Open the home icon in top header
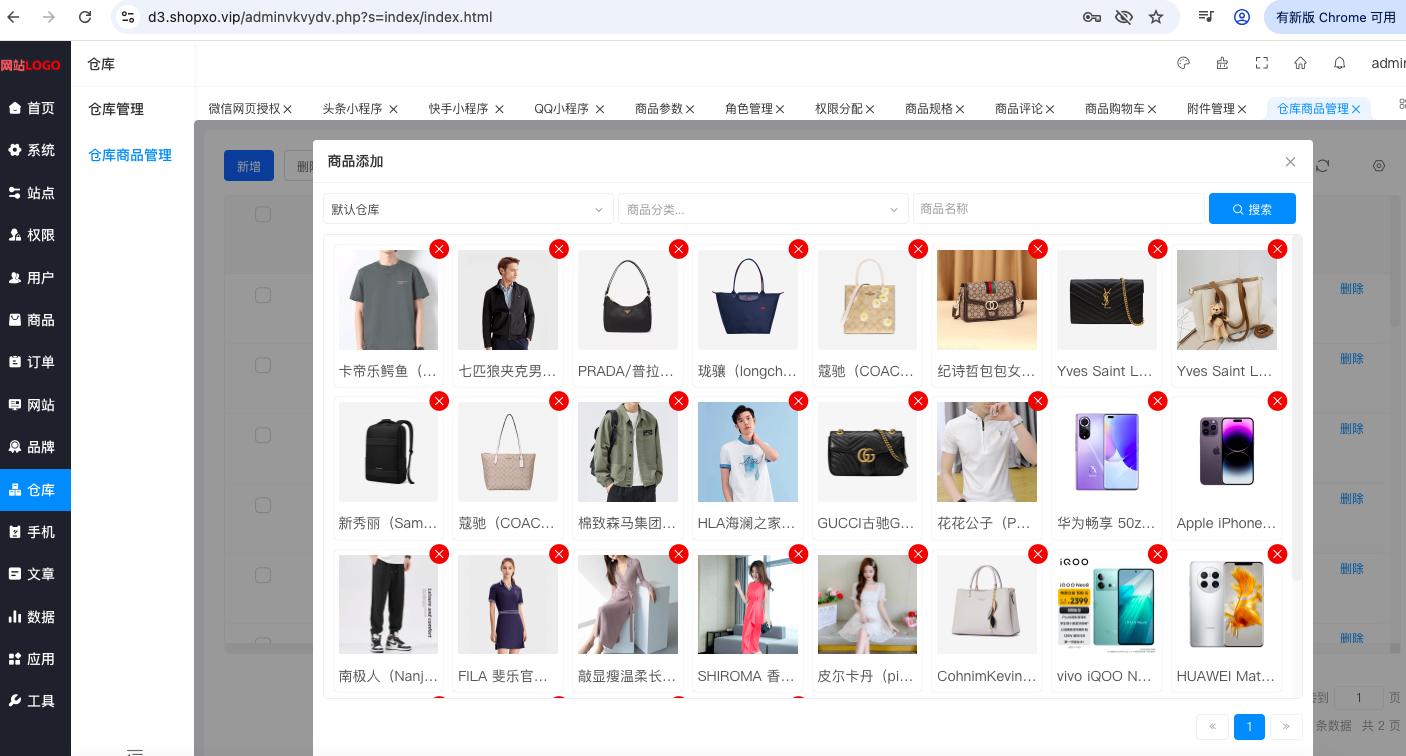The image size is (1406, 756). 1301,63
